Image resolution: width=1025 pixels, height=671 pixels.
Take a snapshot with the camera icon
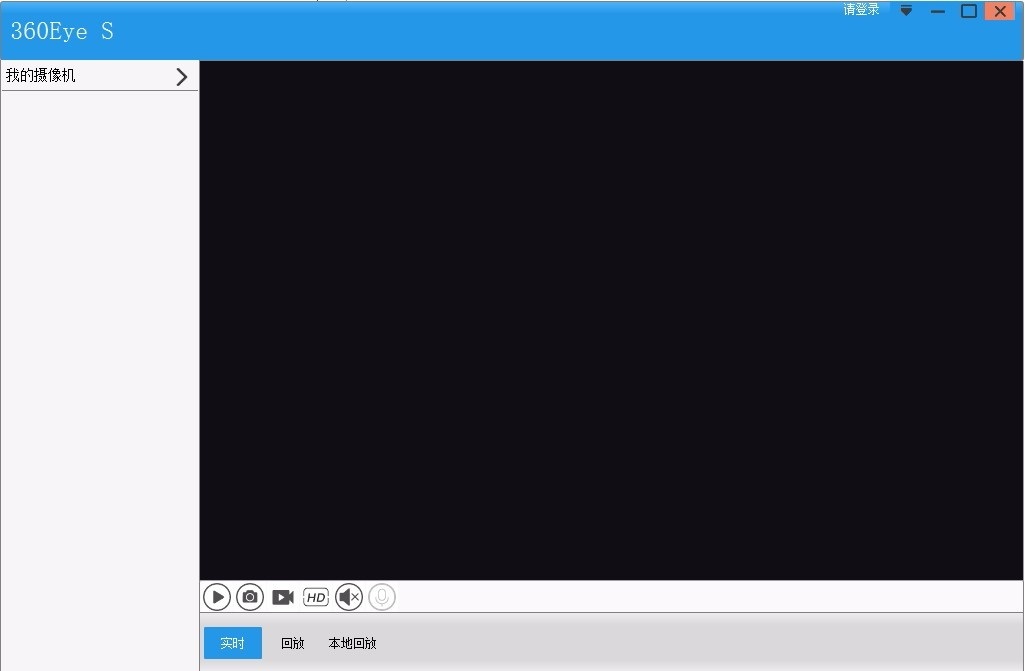250,597
